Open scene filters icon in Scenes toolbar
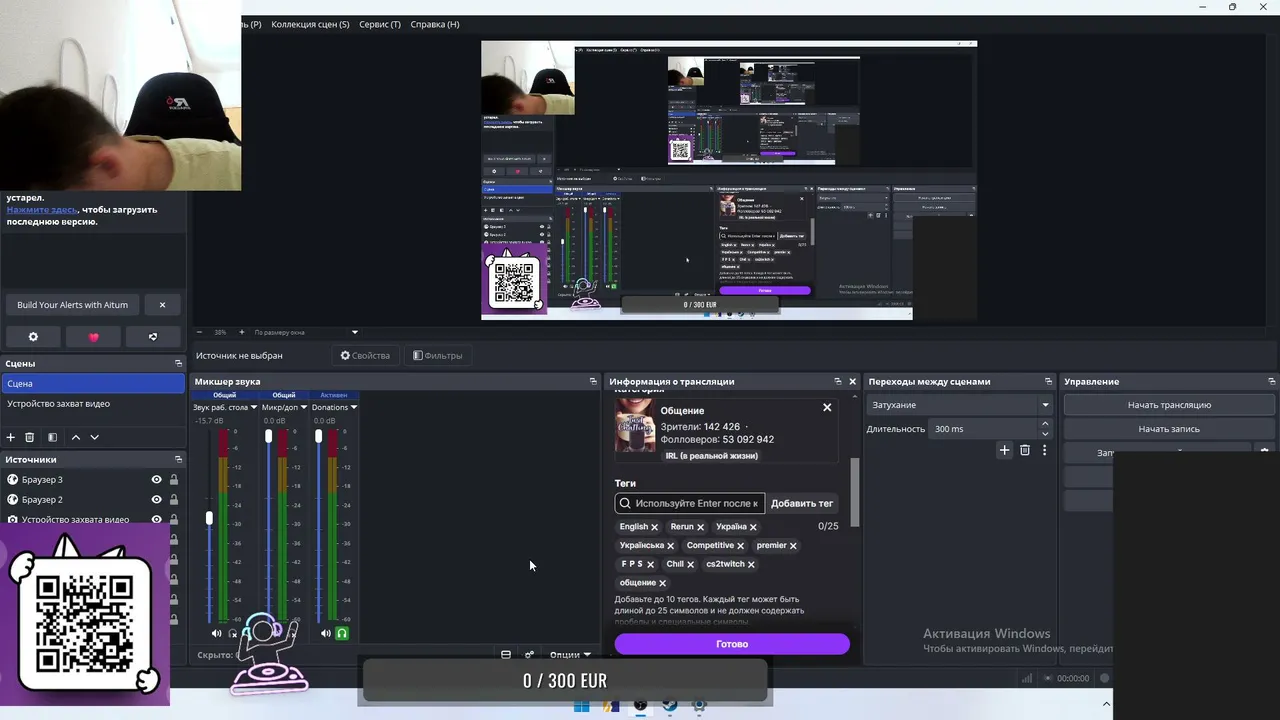 (52, 437)
